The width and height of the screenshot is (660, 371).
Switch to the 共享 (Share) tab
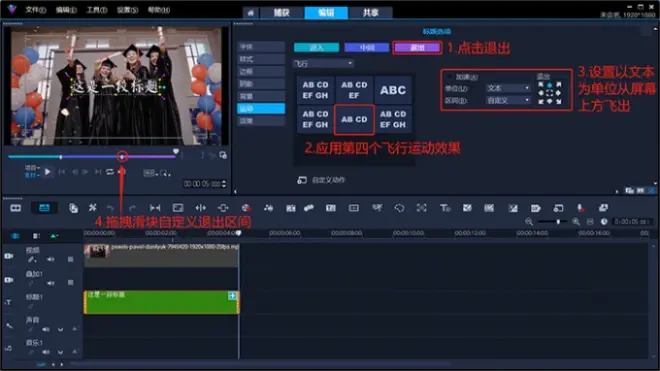coord(371,13)
